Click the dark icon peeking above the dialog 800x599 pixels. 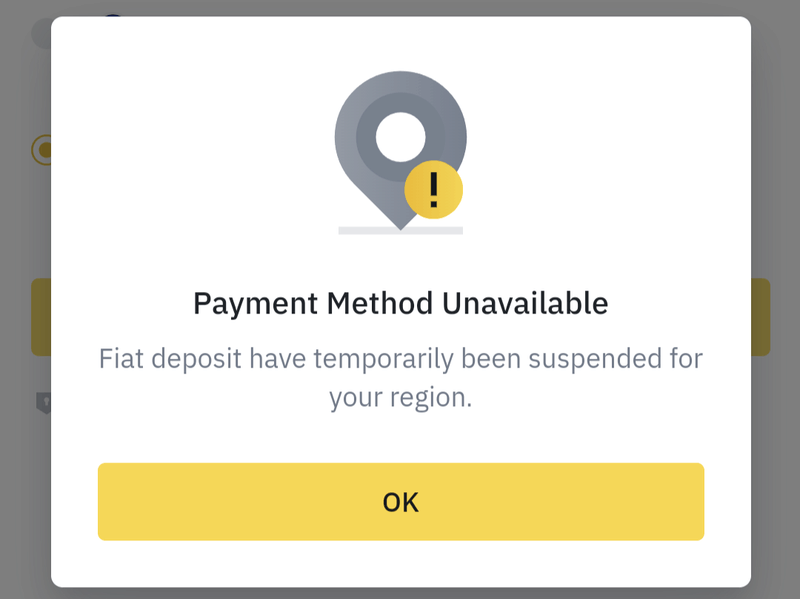(113, 16)
